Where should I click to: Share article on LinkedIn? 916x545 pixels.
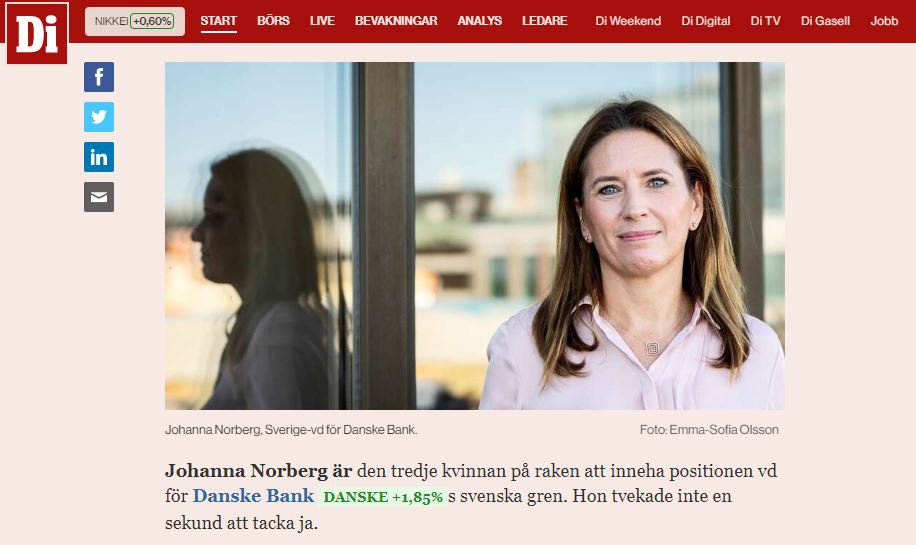tap(99, 157)
